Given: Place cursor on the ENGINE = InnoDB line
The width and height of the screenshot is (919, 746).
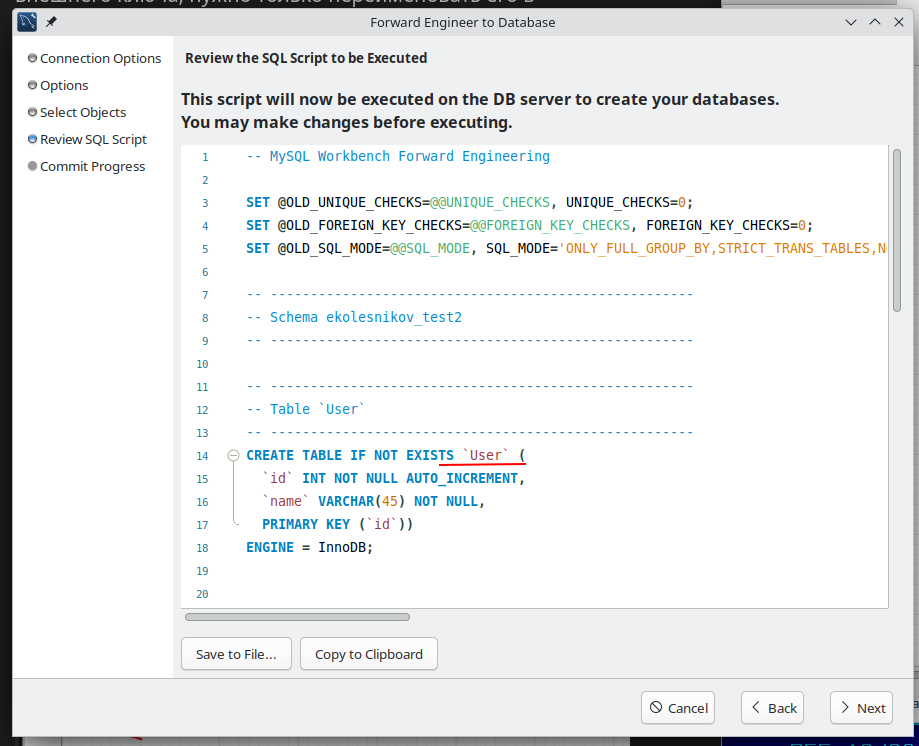Looking at the screenshot, I should pos(309,548).
